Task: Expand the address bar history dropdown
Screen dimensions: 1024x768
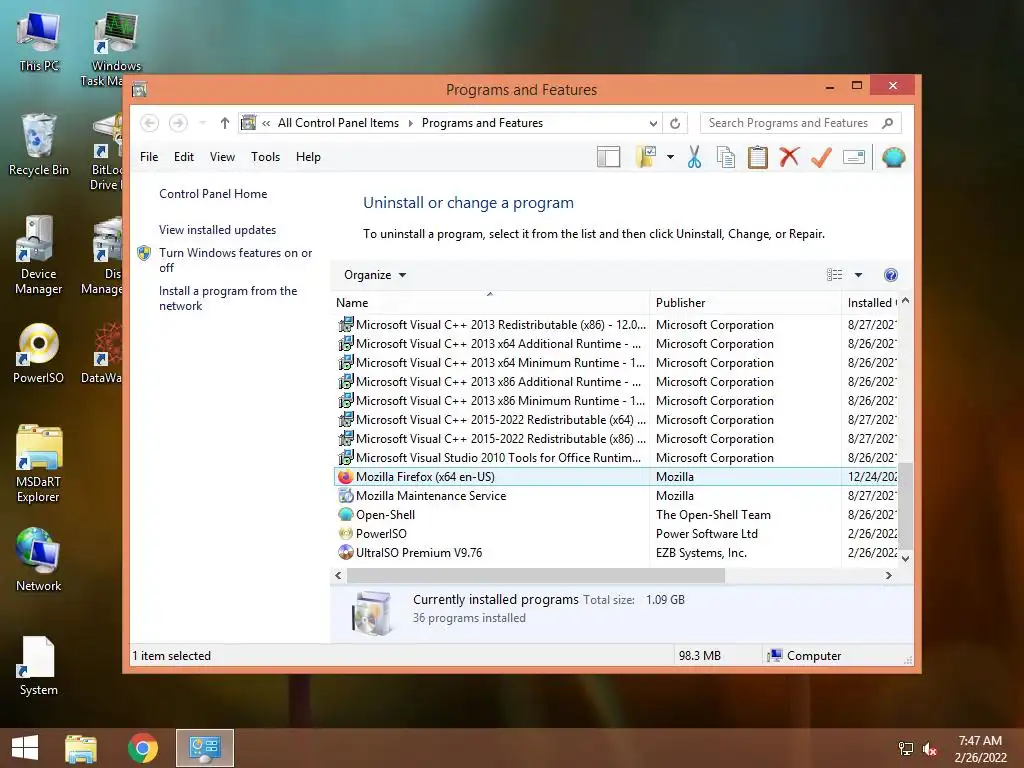Action: [652, 123]
